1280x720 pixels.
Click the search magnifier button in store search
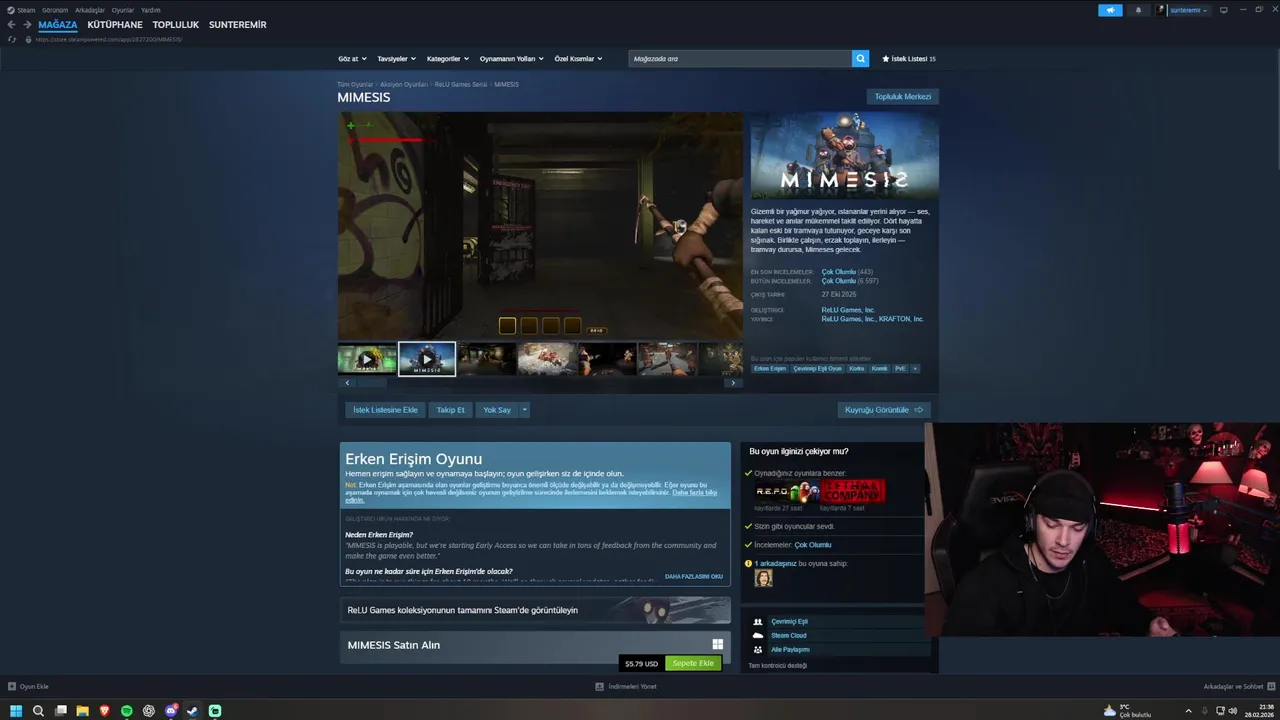[860, 59]
